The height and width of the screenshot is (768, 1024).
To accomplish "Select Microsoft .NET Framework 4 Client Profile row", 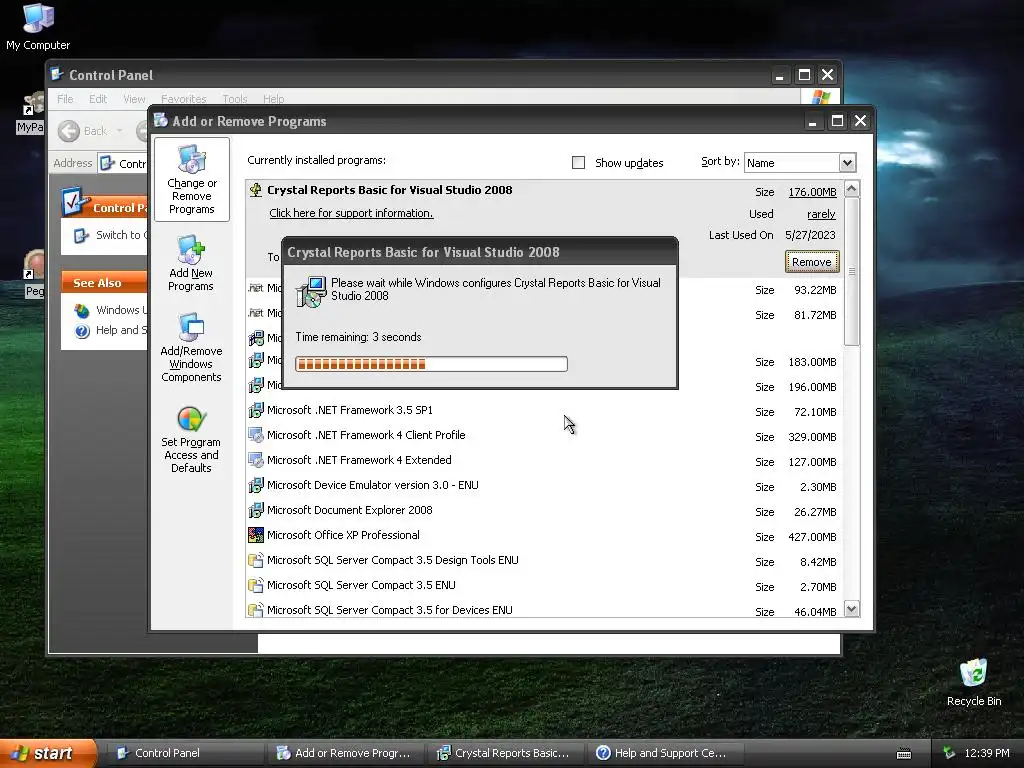I will tap(543, 436).
